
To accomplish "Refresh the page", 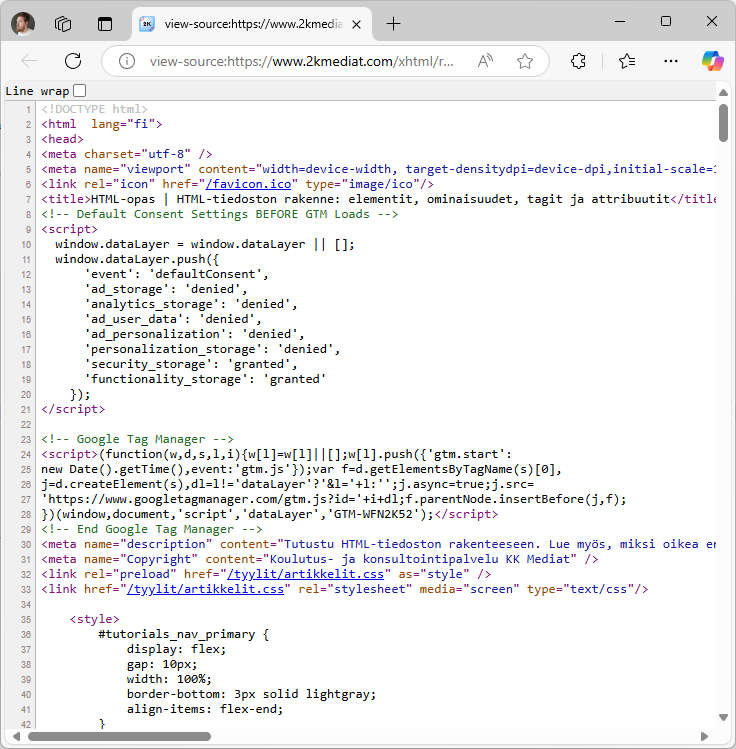I will click(73, 61).
